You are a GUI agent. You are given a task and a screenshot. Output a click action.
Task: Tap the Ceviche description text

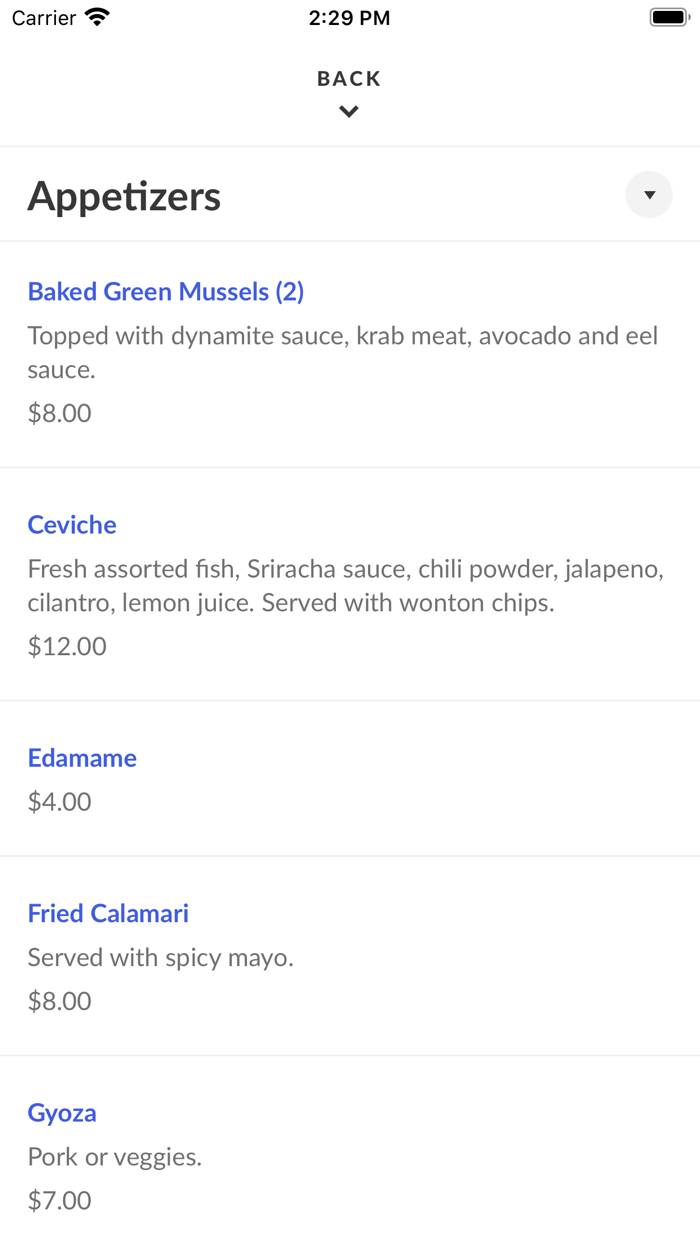point(345,586)
